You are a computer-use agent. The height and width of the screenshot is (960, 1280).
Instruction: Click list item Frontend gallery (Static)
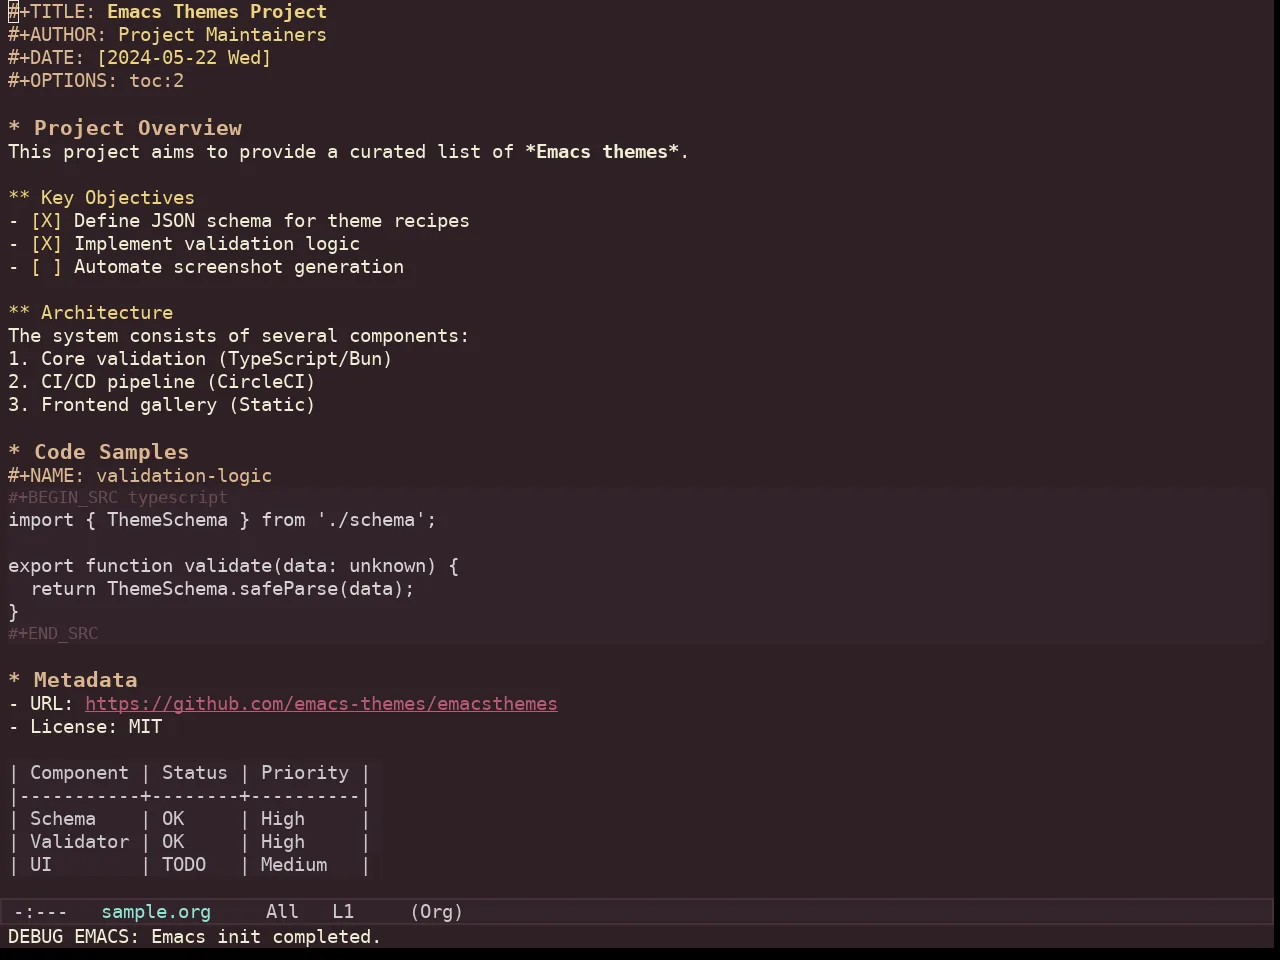pos(162,405)
